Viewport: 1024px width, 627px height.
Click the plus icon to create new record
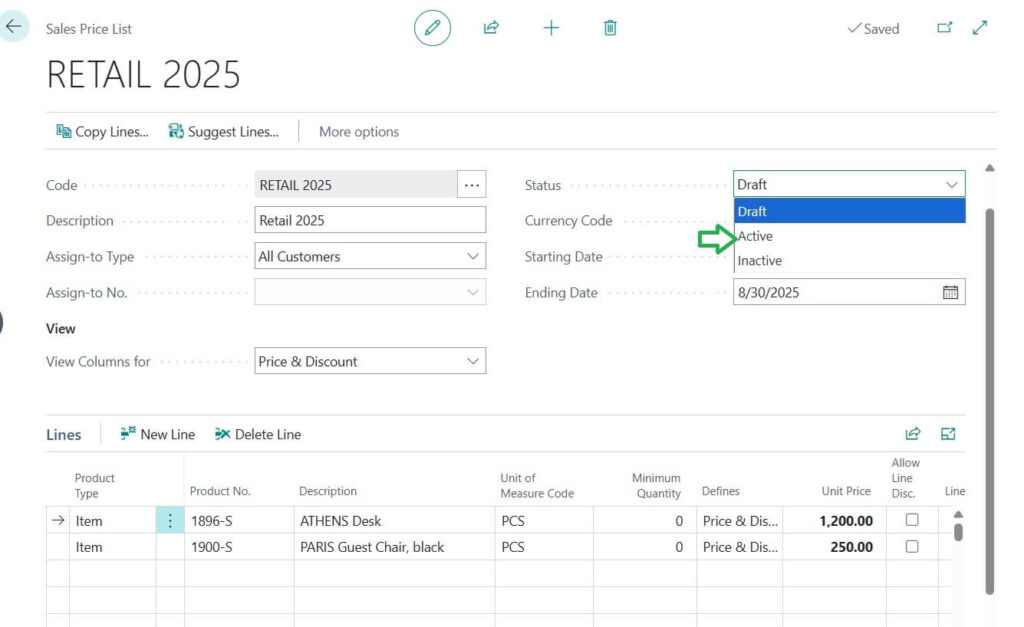click(x=551, y=28)
